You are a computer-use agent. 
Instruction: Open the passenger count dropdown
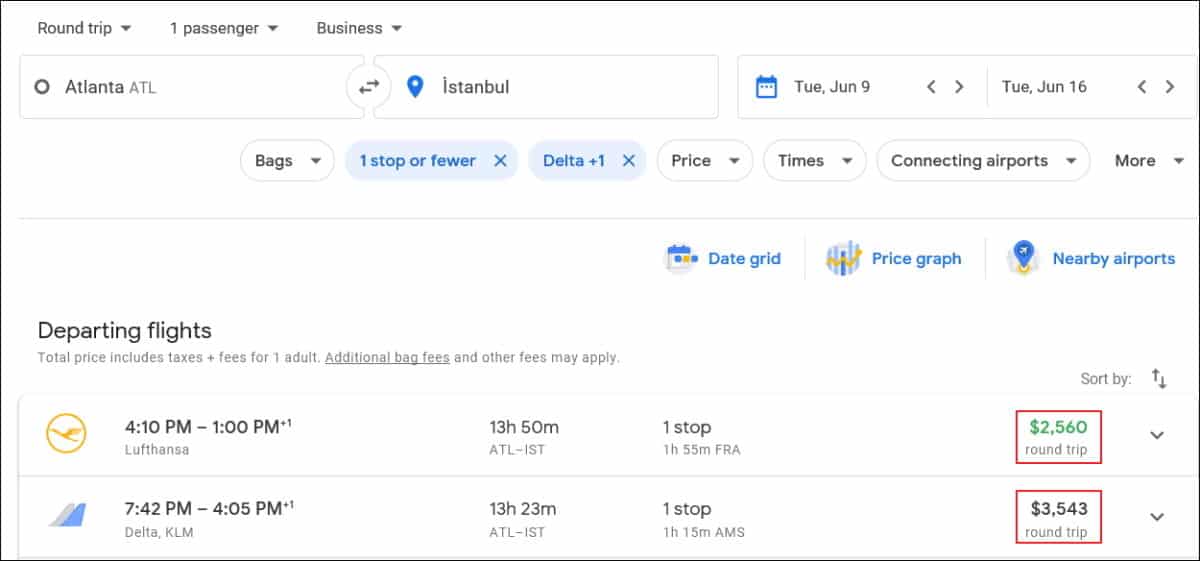point(224,28)
